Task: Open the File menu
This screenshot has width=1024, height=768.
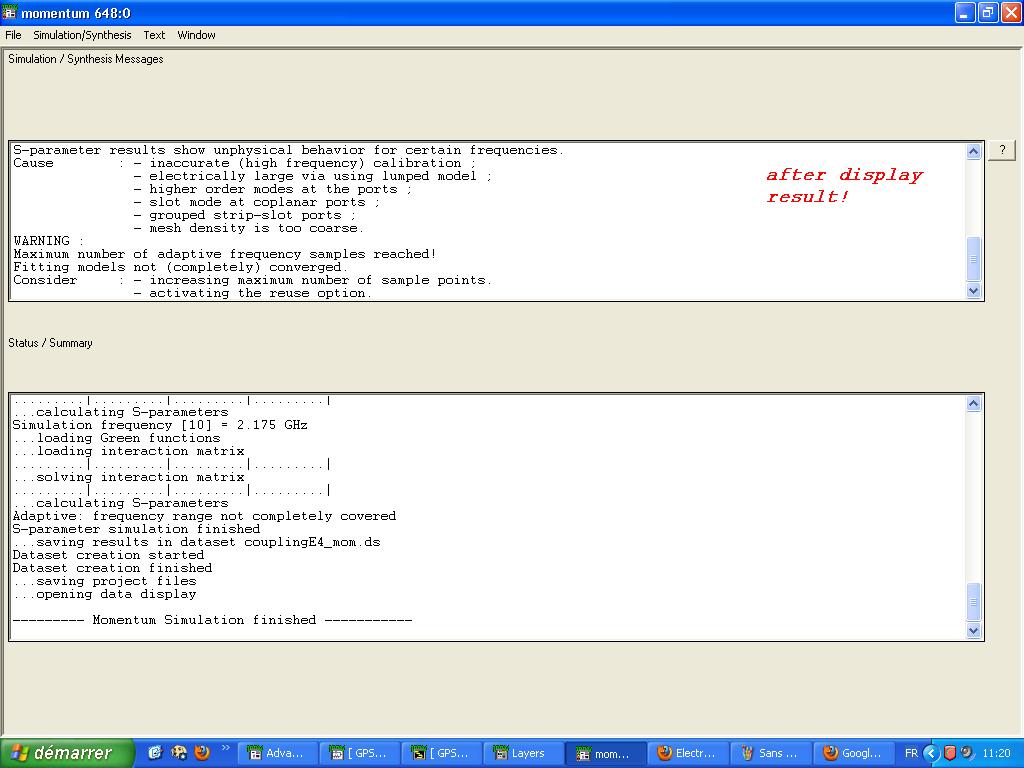Action: 13,35
